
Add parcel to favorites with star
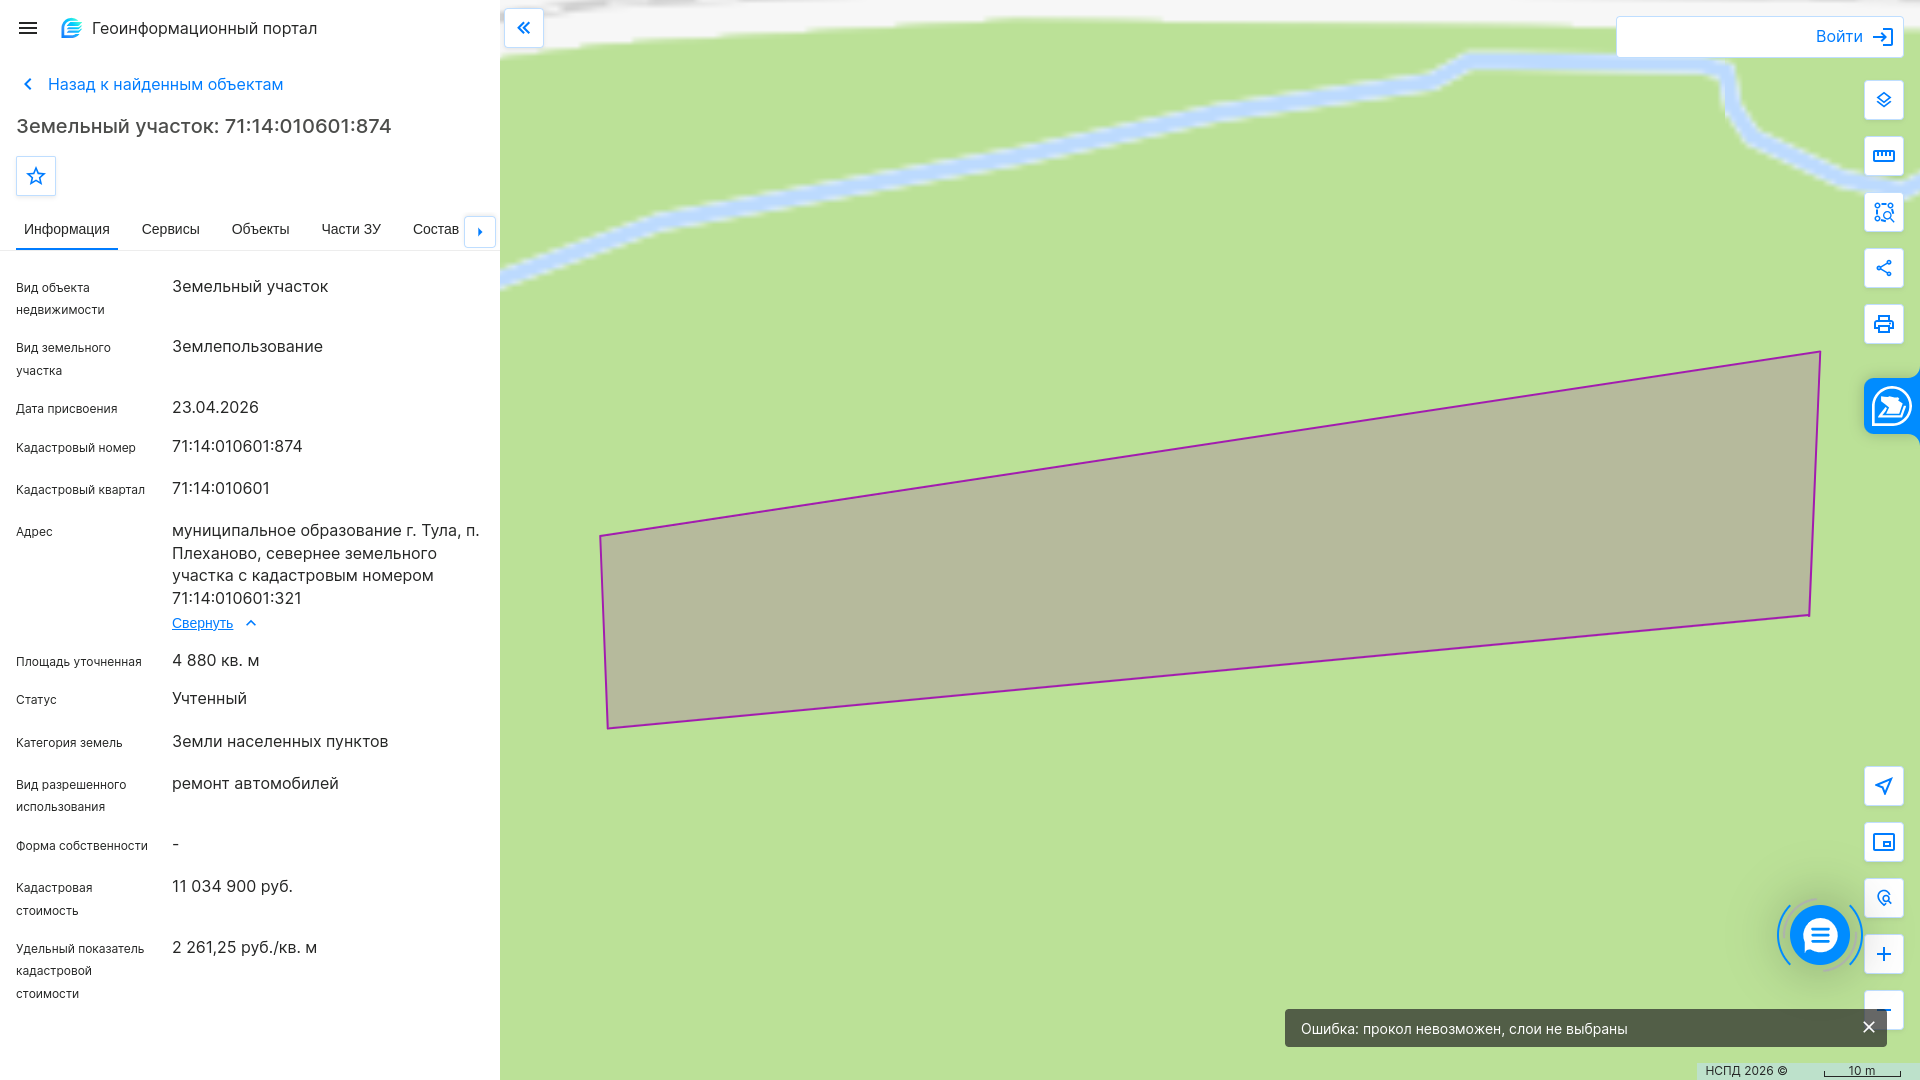click(x=36, y=176)
